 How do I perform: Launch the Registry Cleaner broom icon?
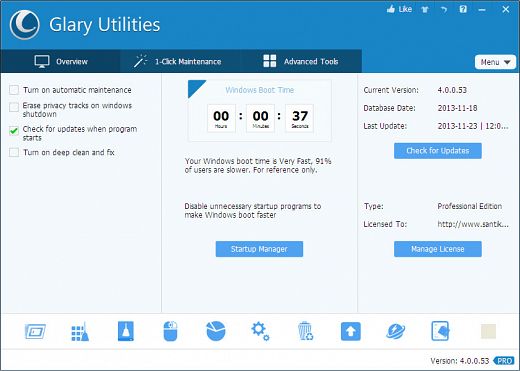[x=80, y=331]
